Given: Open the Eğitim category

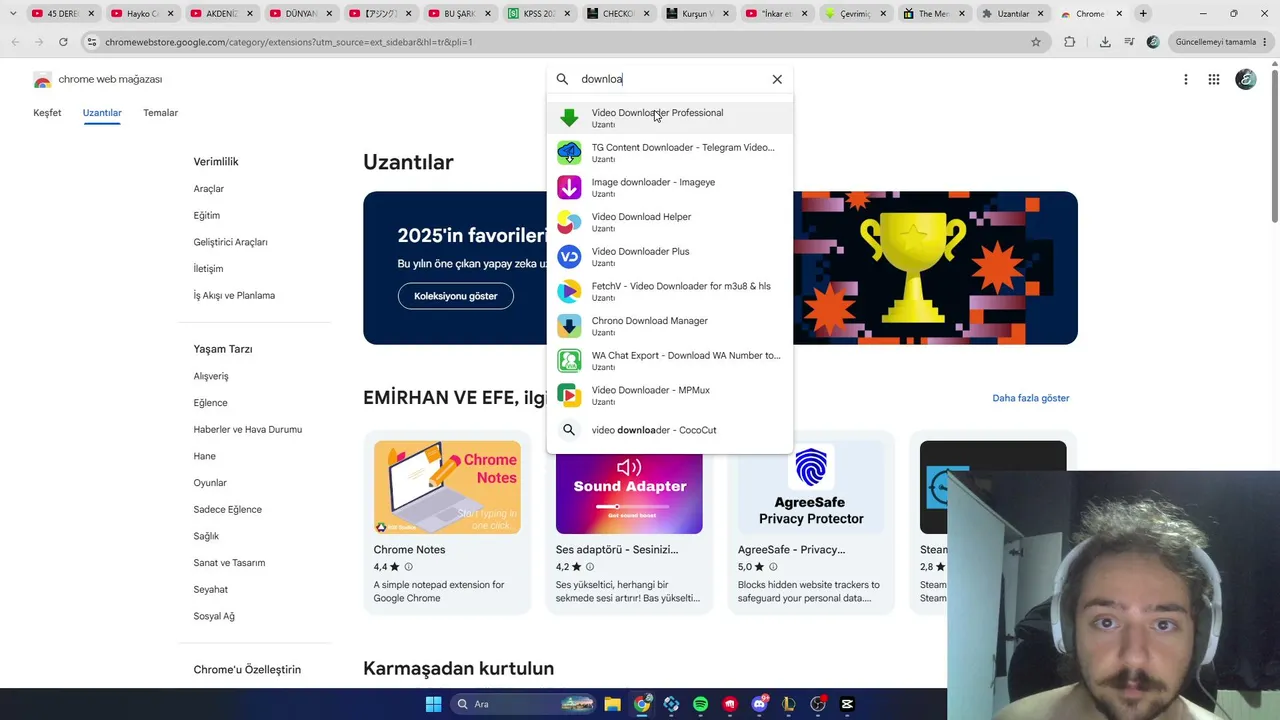Looking at the screenshot, I should point(207,216).
